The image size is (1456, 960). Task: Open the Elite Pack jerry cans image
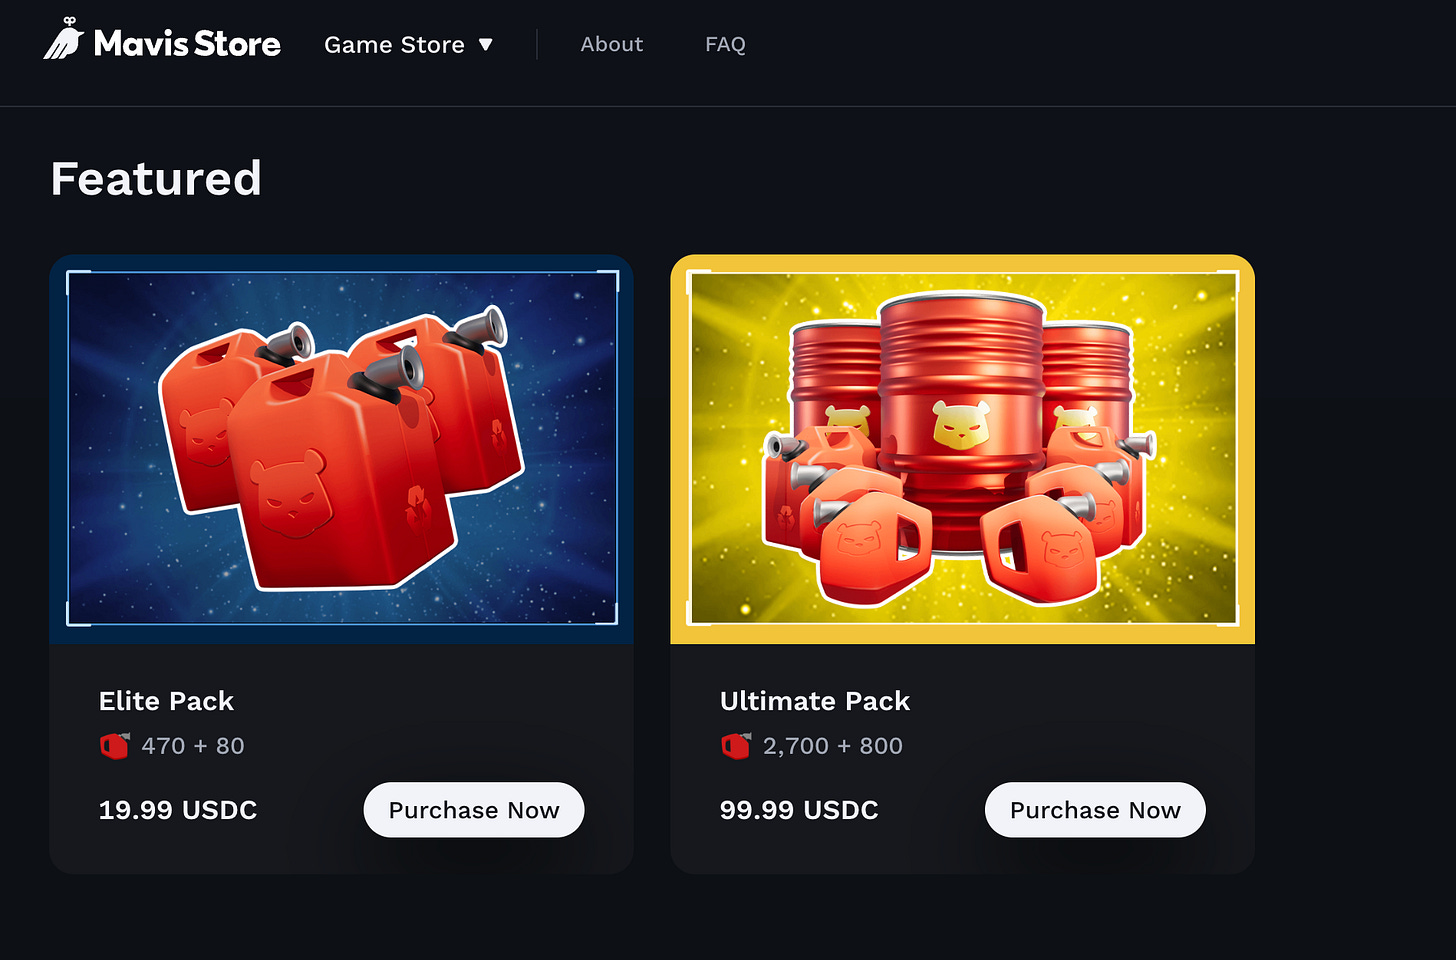click(x=342, y=448)
